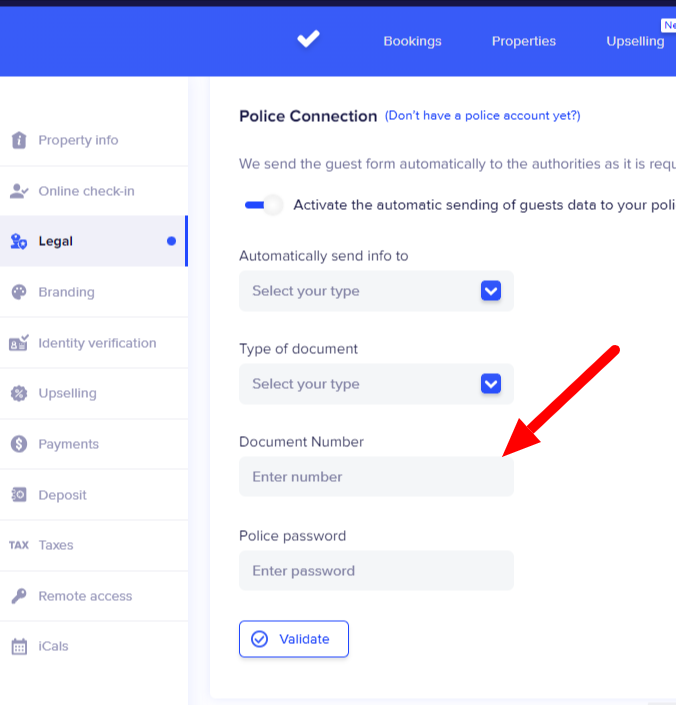Open Taxes settings in the sidebar
Screen dimensions: 676x705
[56, 545]
